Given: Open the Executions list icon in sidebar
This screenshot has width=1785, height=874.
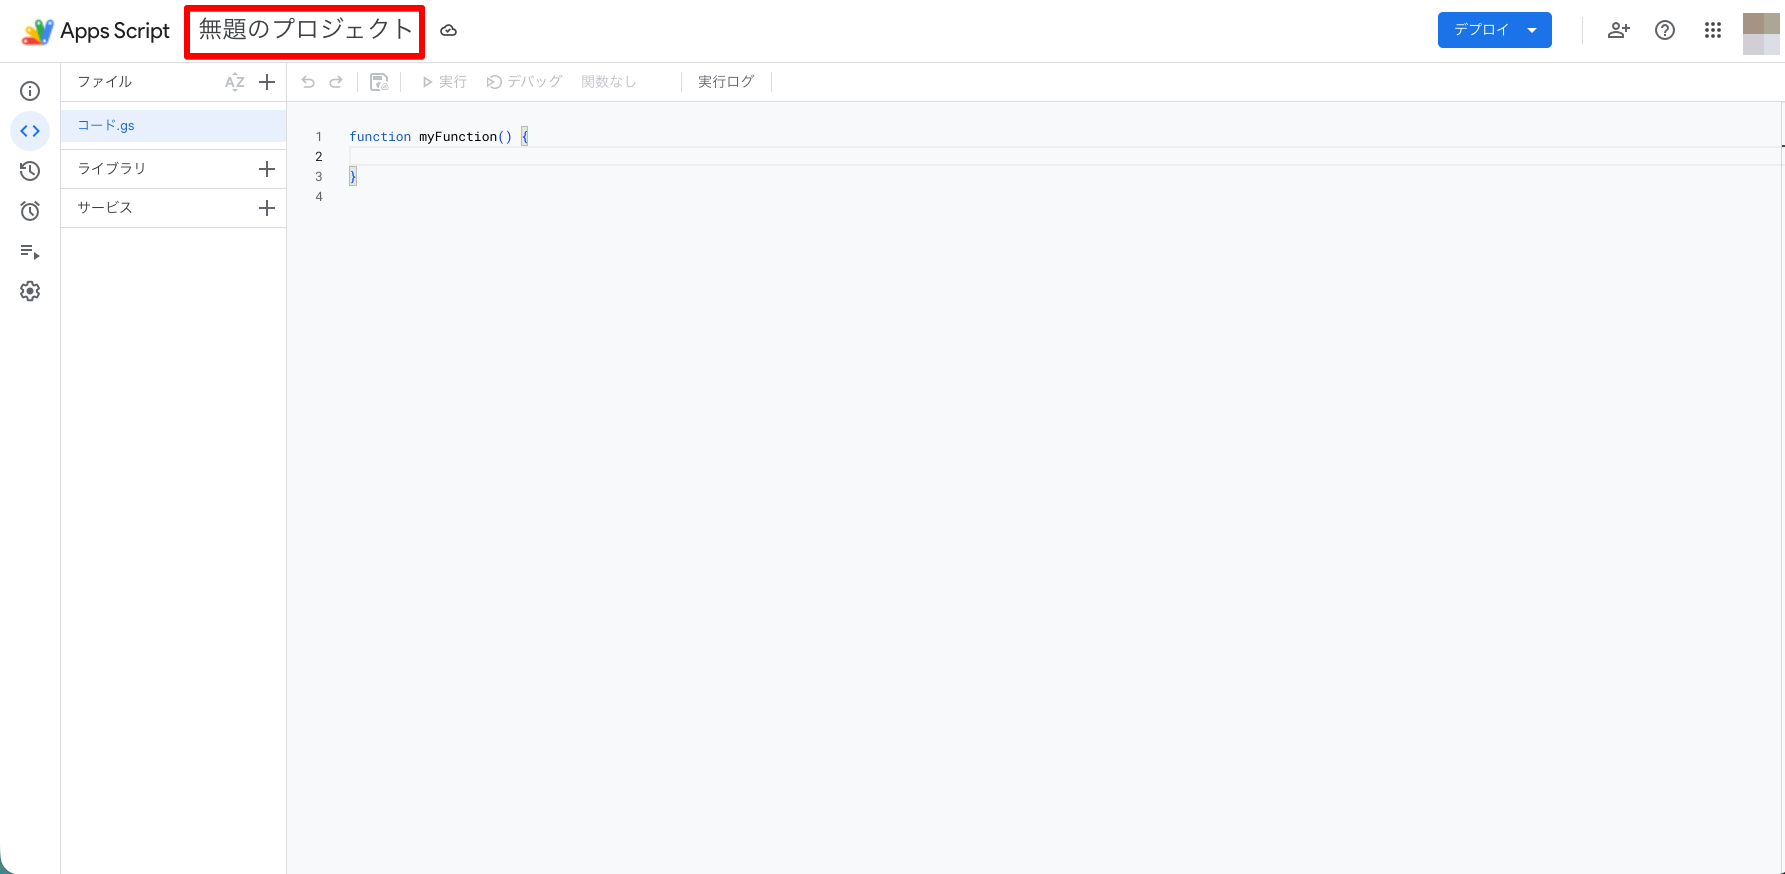Looking at the screenshot, I should [x=30, y=251].
